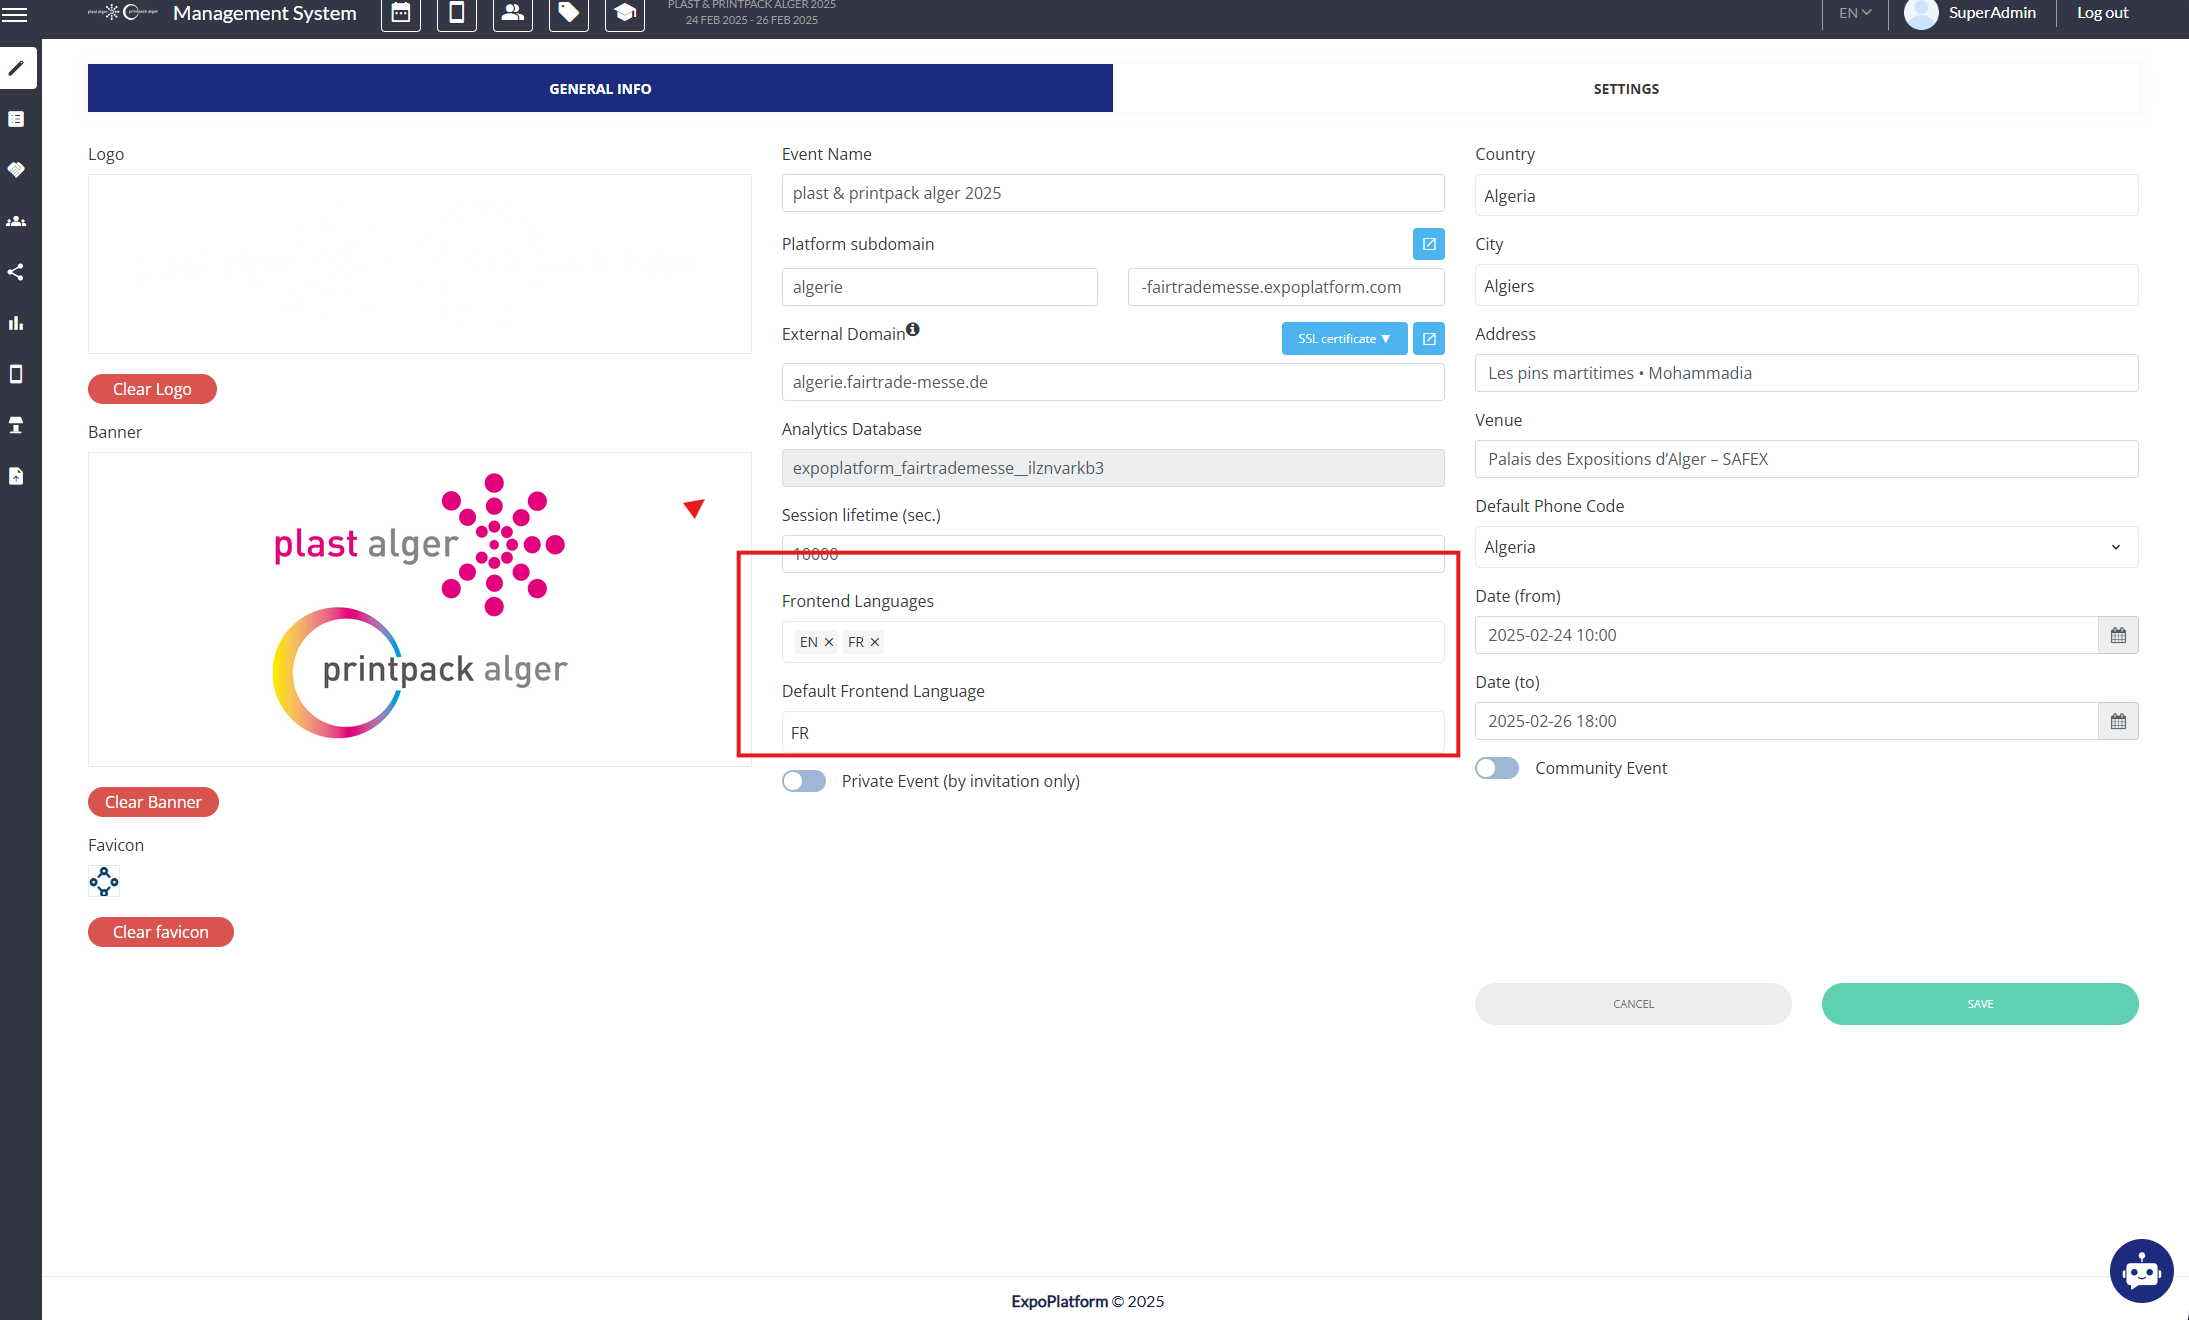
Task: Click the price tag icon in header
Action: (x=568, y=13)
